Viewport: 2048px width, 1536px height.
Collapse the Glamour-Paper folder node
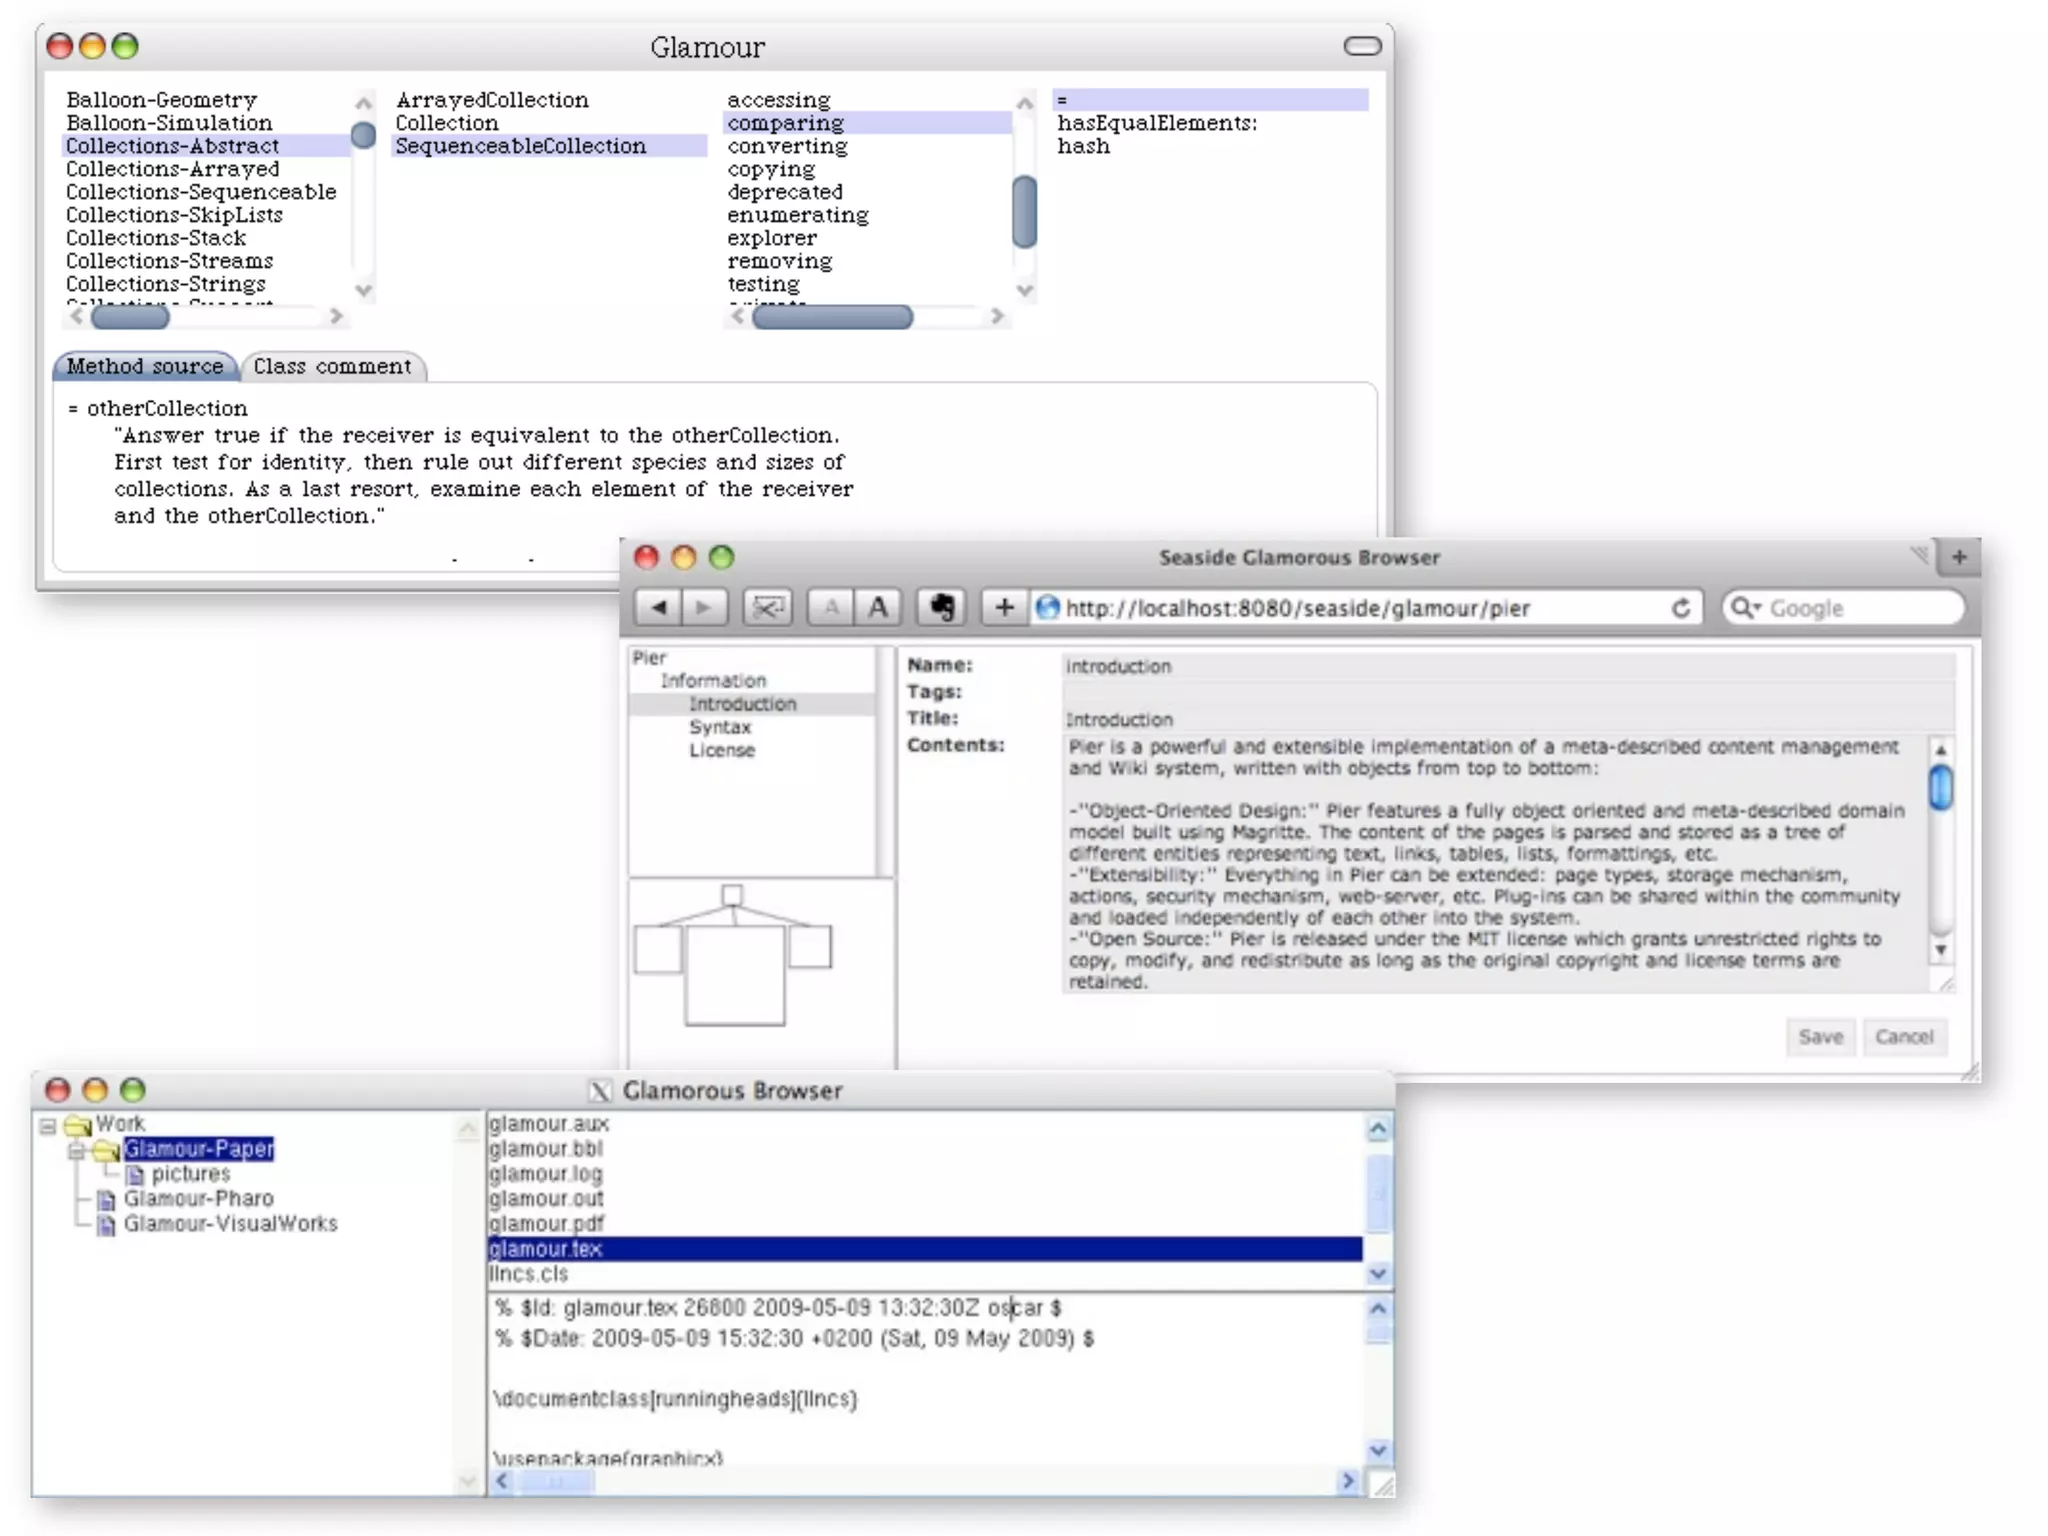(77, 1151)
